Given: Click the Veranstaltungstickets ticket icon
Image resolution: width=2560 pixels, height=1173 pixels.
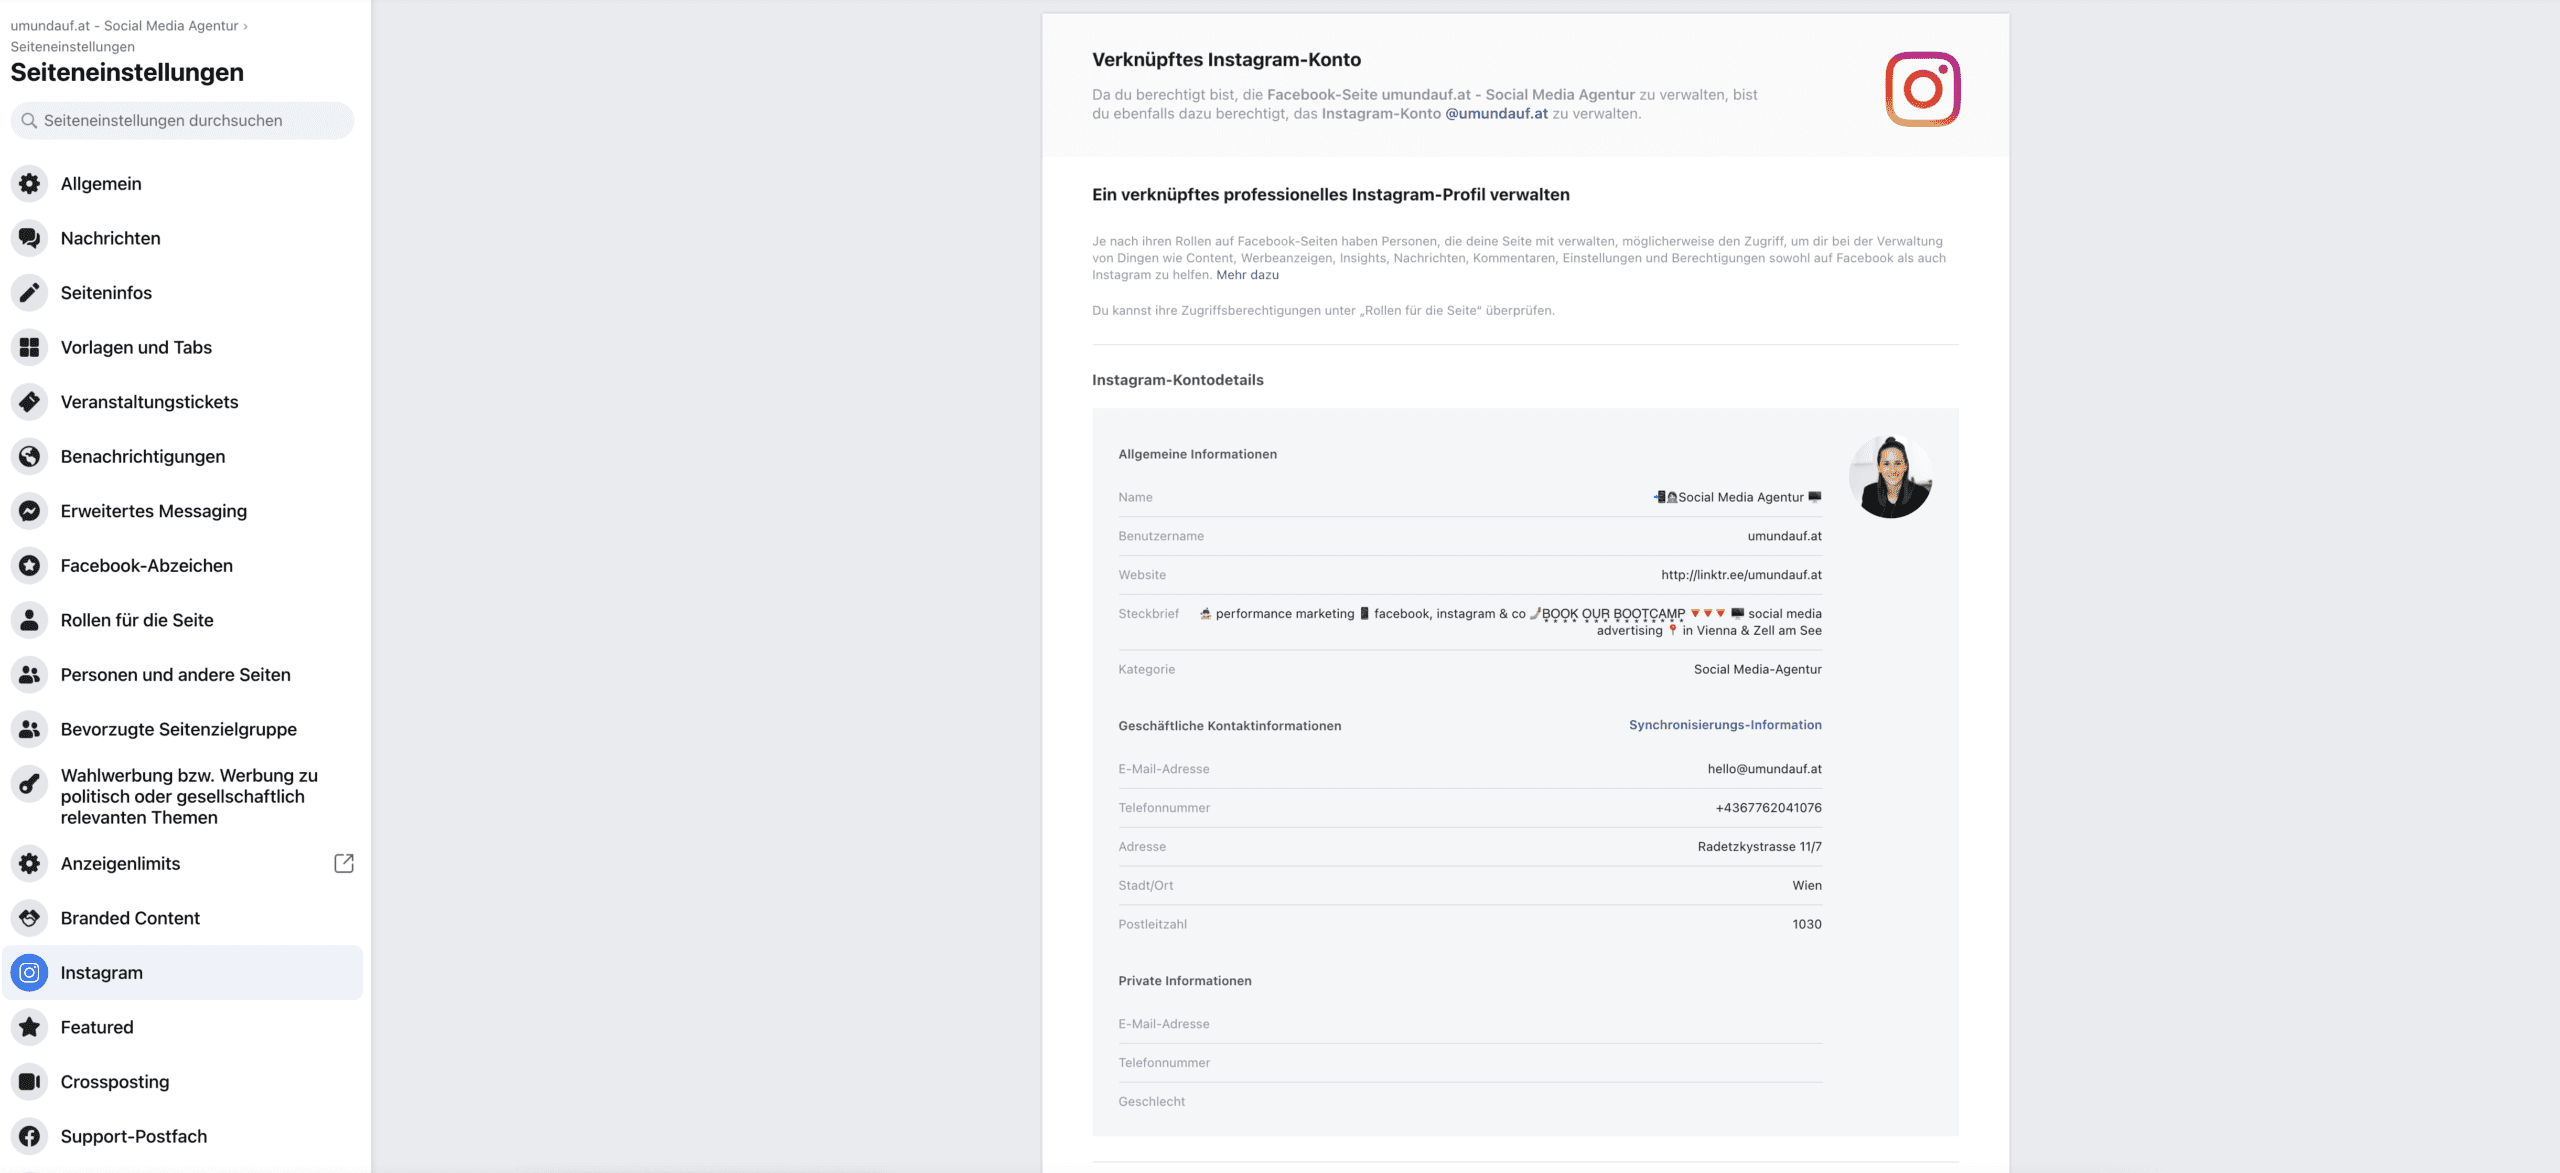Looking at the screenshot, I should click(30, 402).
